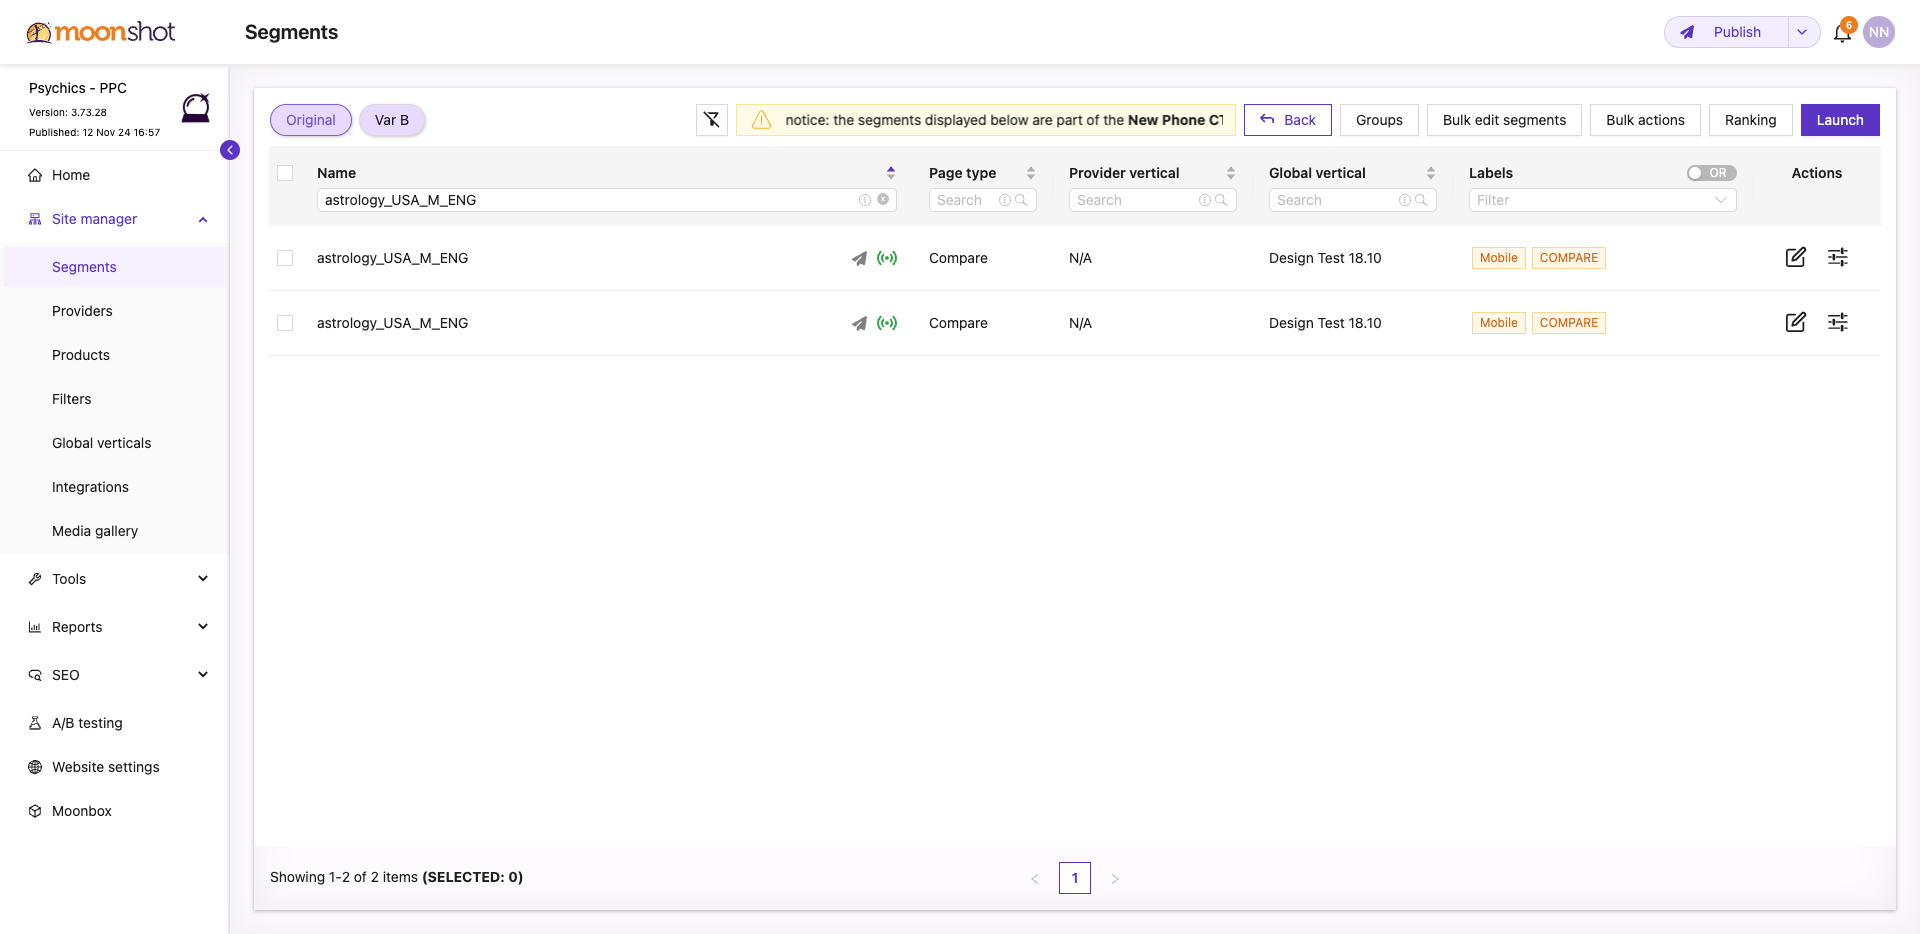The height and width of the screenshot is (934, 1920).
Task: Clear all filters with the funnel icon
Action: pos(712,120)
